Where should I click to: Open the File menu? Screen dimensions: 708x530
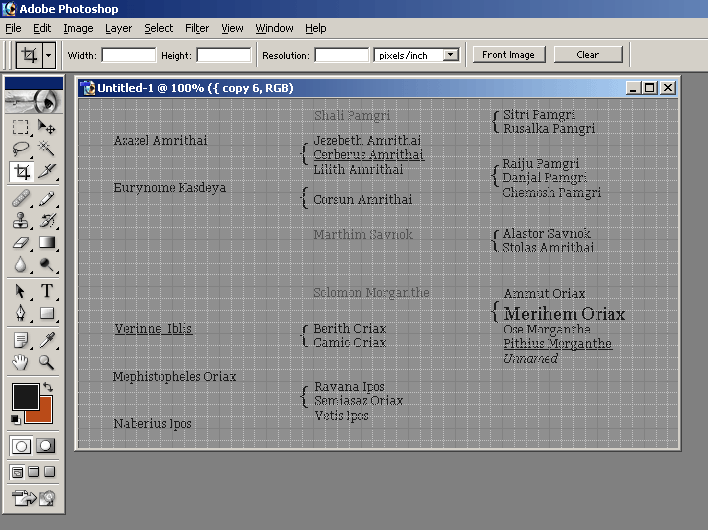point(13,28)
